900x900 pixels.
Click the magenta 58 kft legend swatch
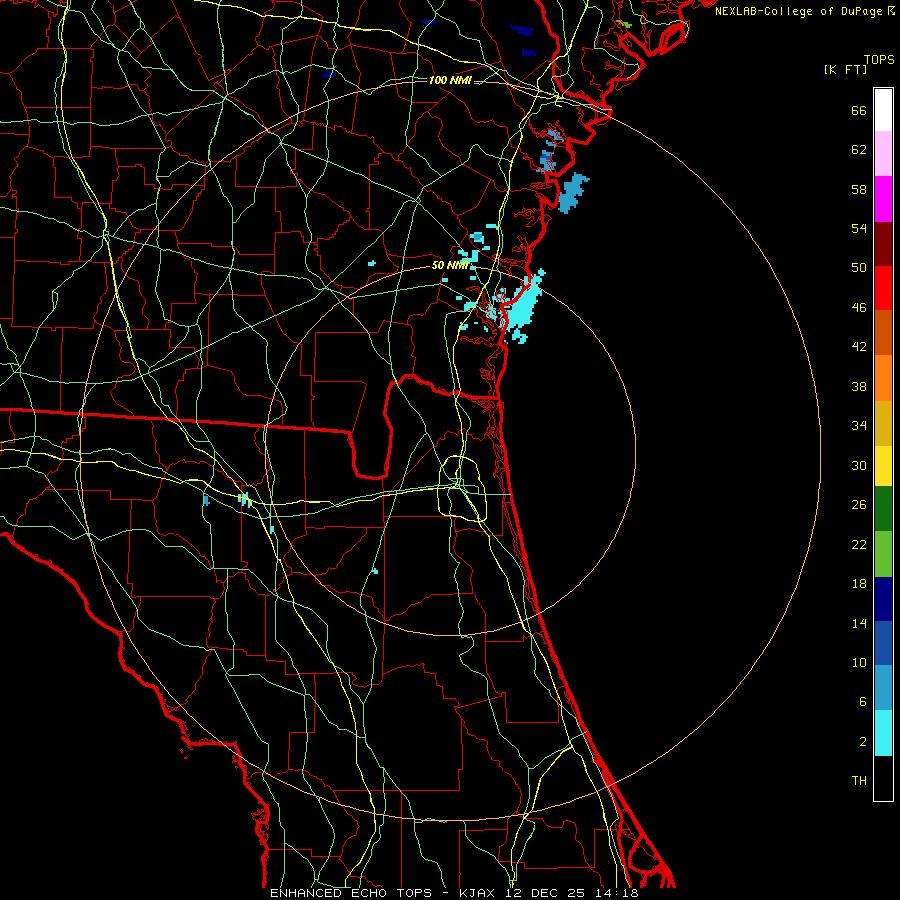click(x=883, y=199)
